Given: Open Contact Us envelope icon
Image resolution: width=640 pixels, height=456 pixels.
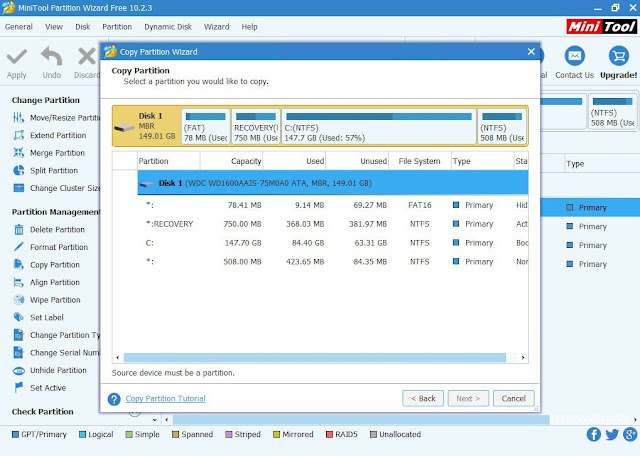Looking at the screenshot, I should 575,56.
